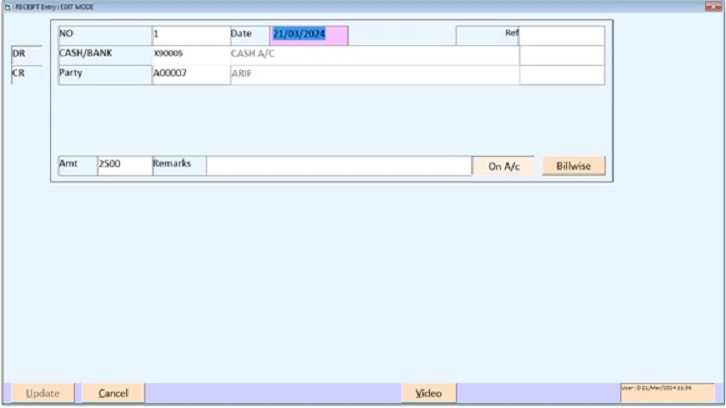Click the Remarks label
Image resolution: width=726 pixels, height=408 pixels.
[179, 165]
